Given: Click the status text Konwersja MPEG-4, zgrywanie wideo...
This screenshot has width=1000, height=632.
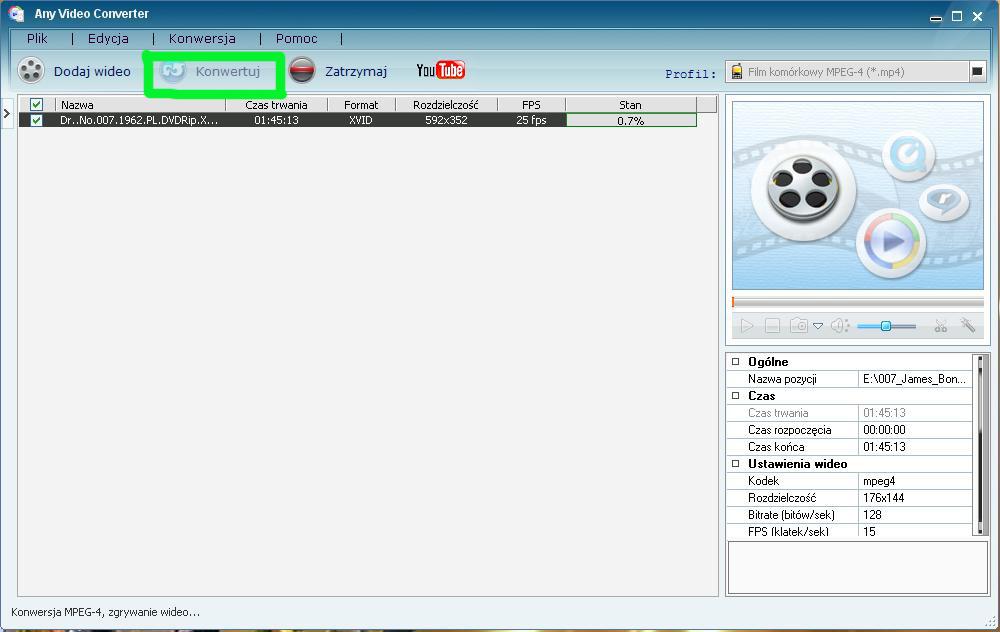Looking at the screenshot, I should (x=105, y=612).
